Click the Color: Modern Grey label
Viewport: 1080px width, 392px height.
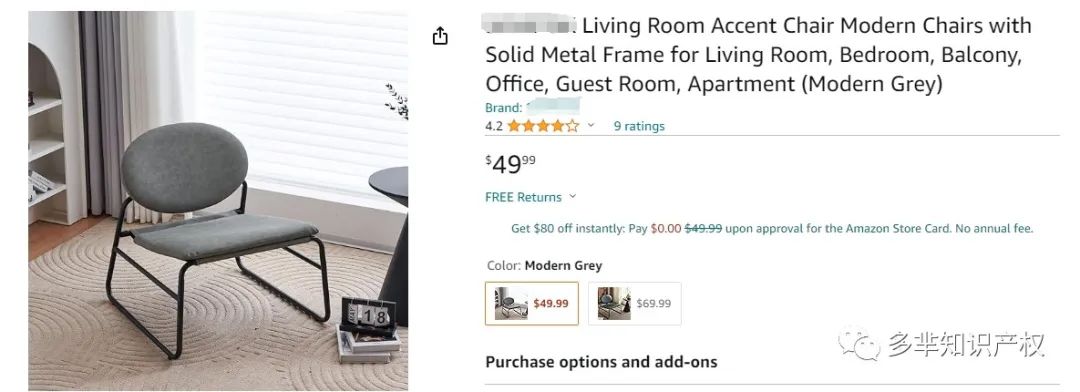point(544,265)
